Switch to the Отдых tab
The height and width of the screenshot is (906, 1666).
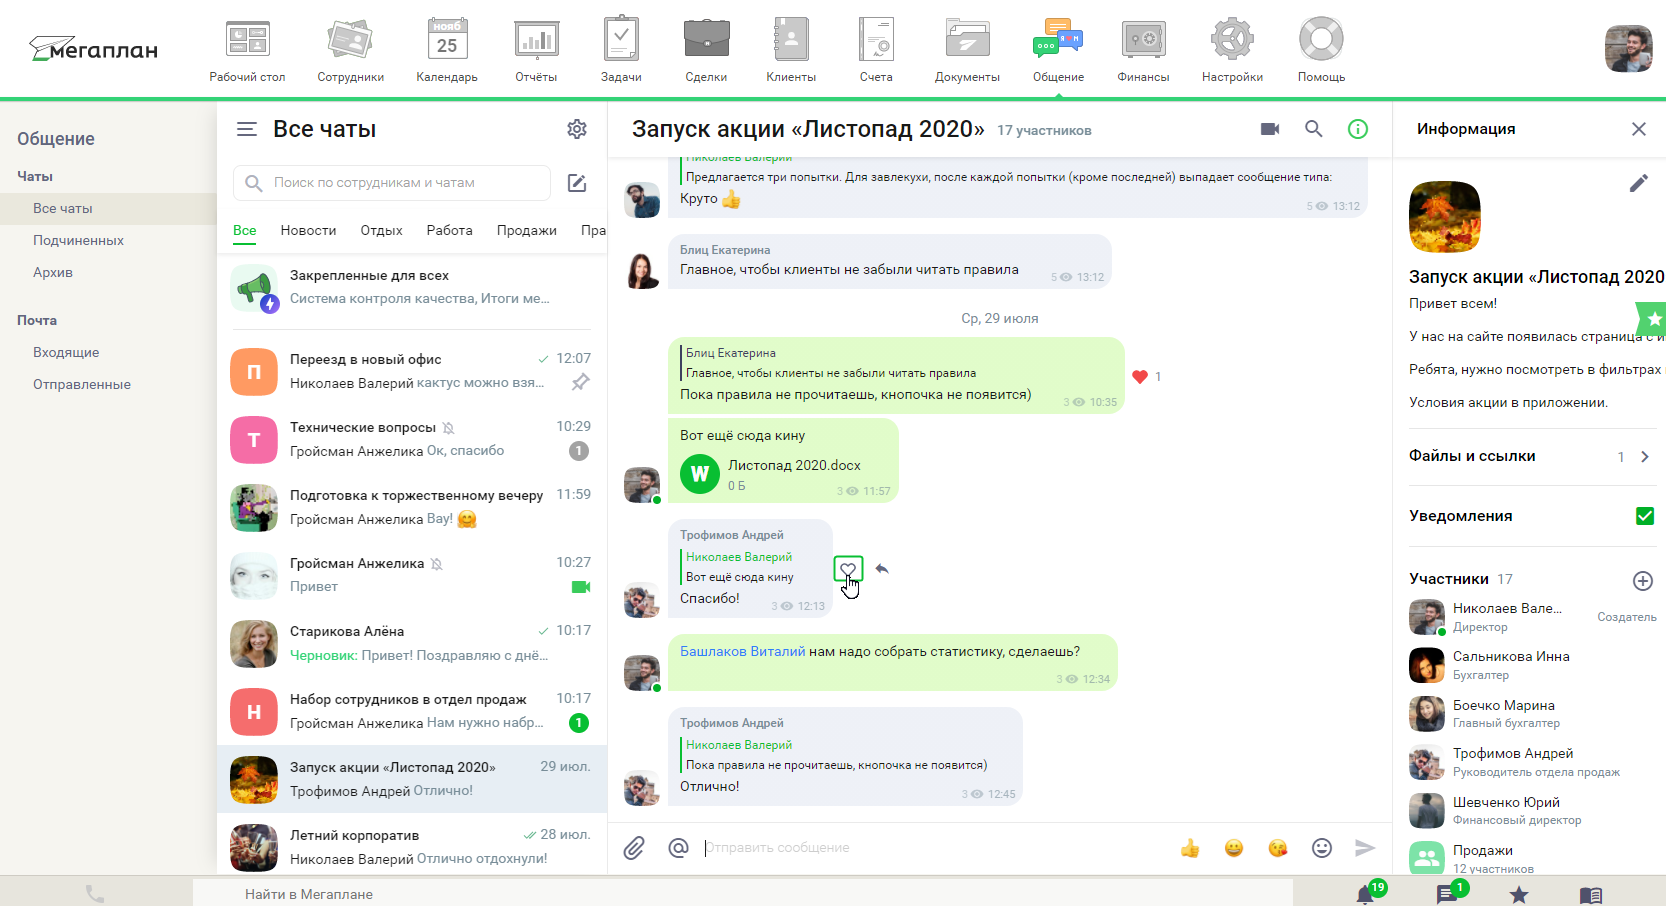point(381,230)
